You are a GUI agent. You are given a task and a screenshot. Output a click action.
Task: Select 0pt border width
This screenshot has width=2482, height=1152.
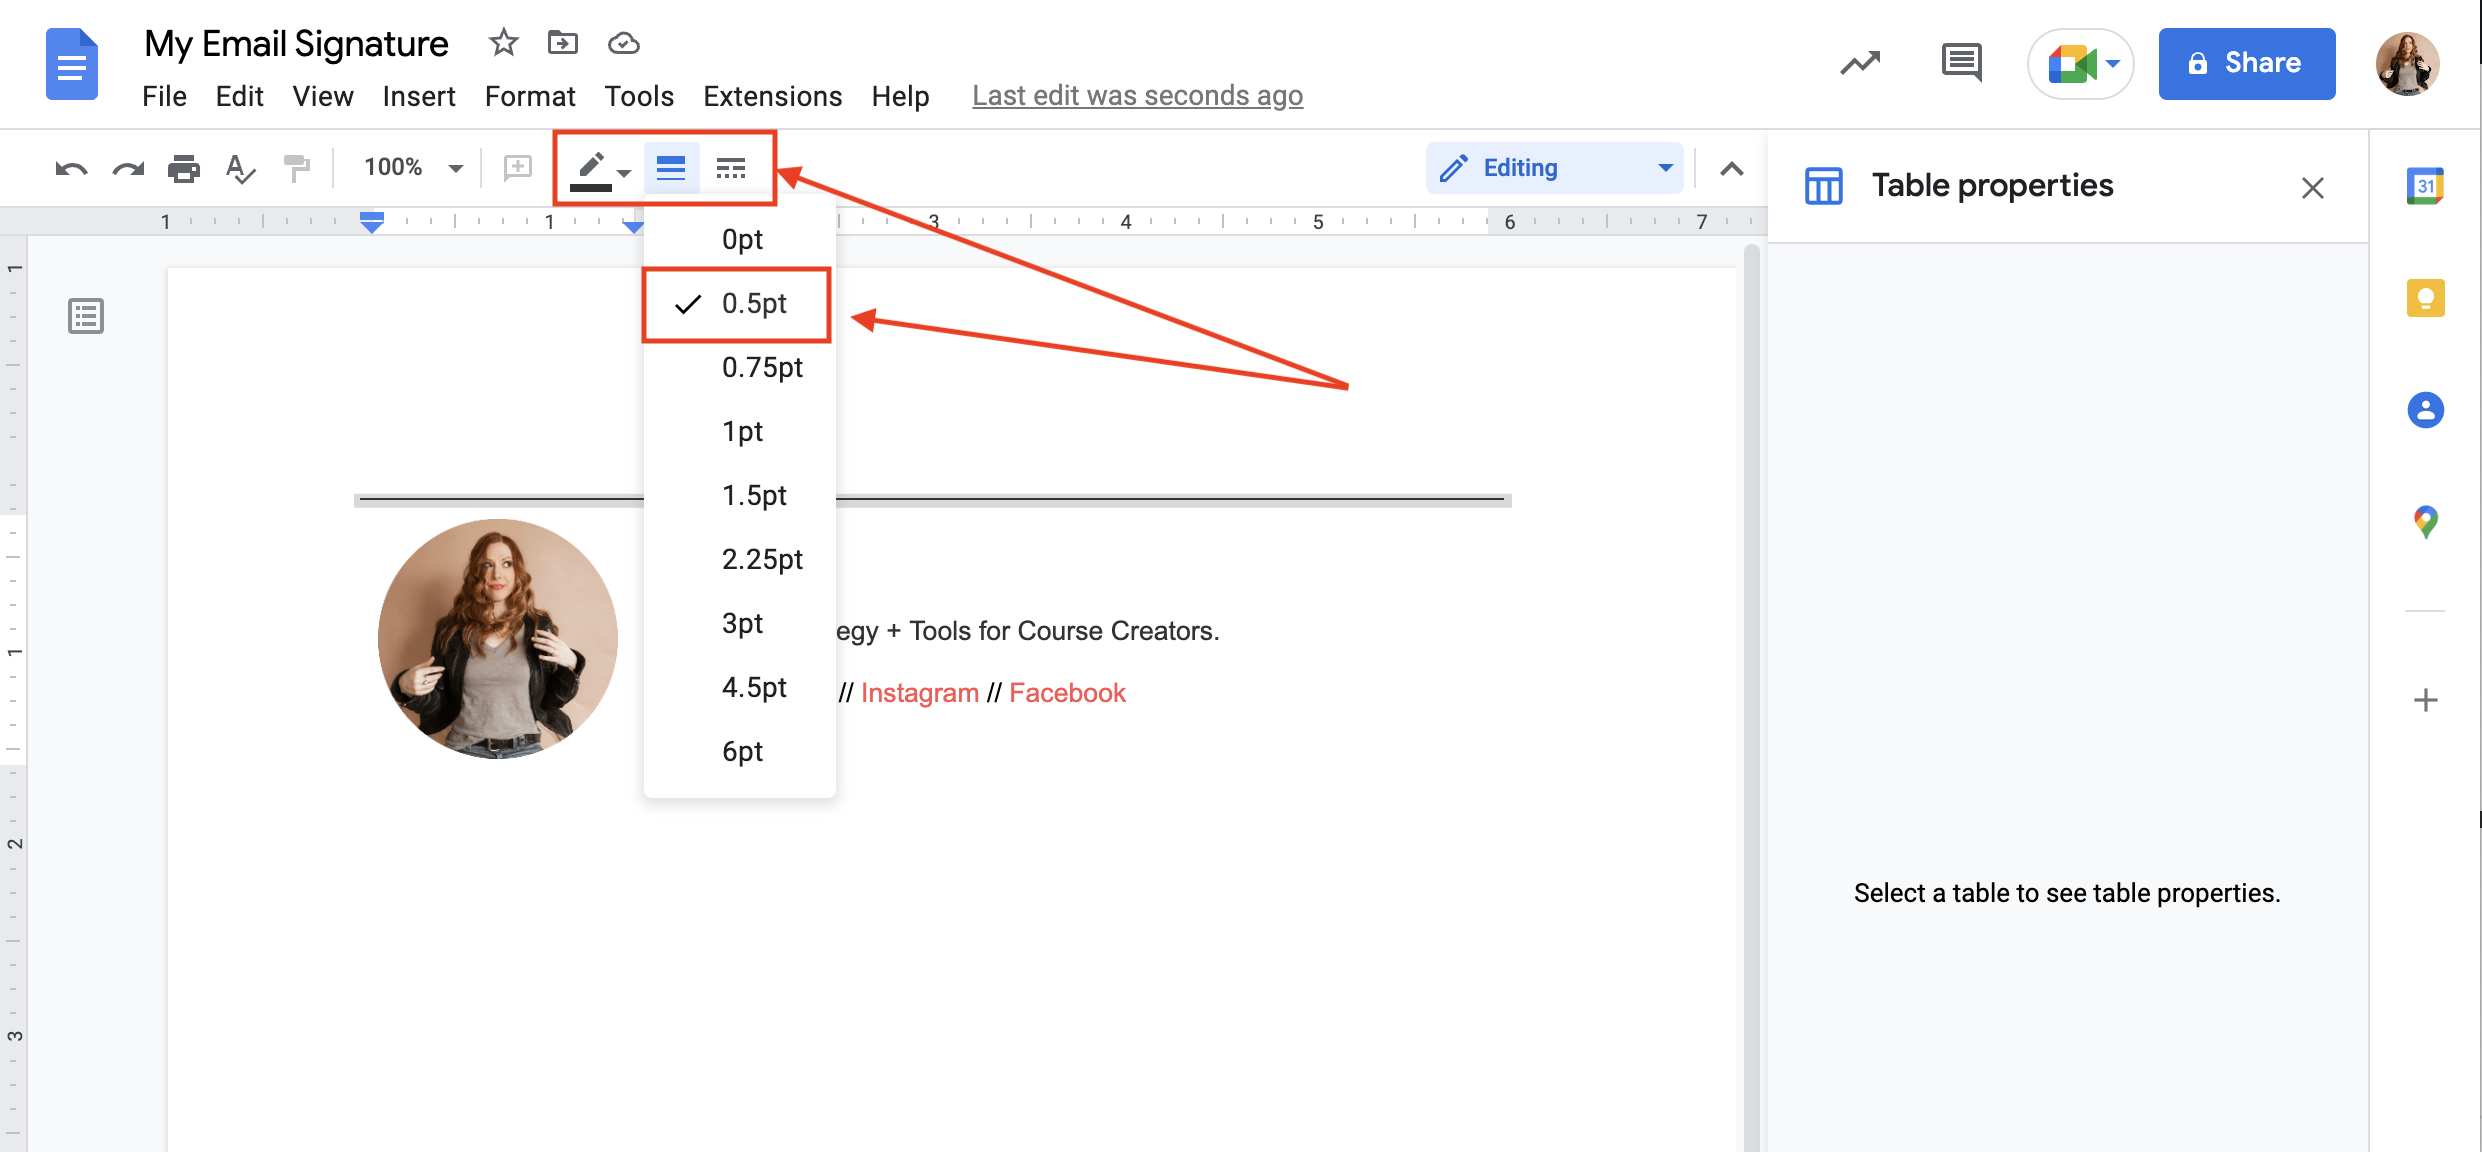pyautogui.click(x=740, y=240)
